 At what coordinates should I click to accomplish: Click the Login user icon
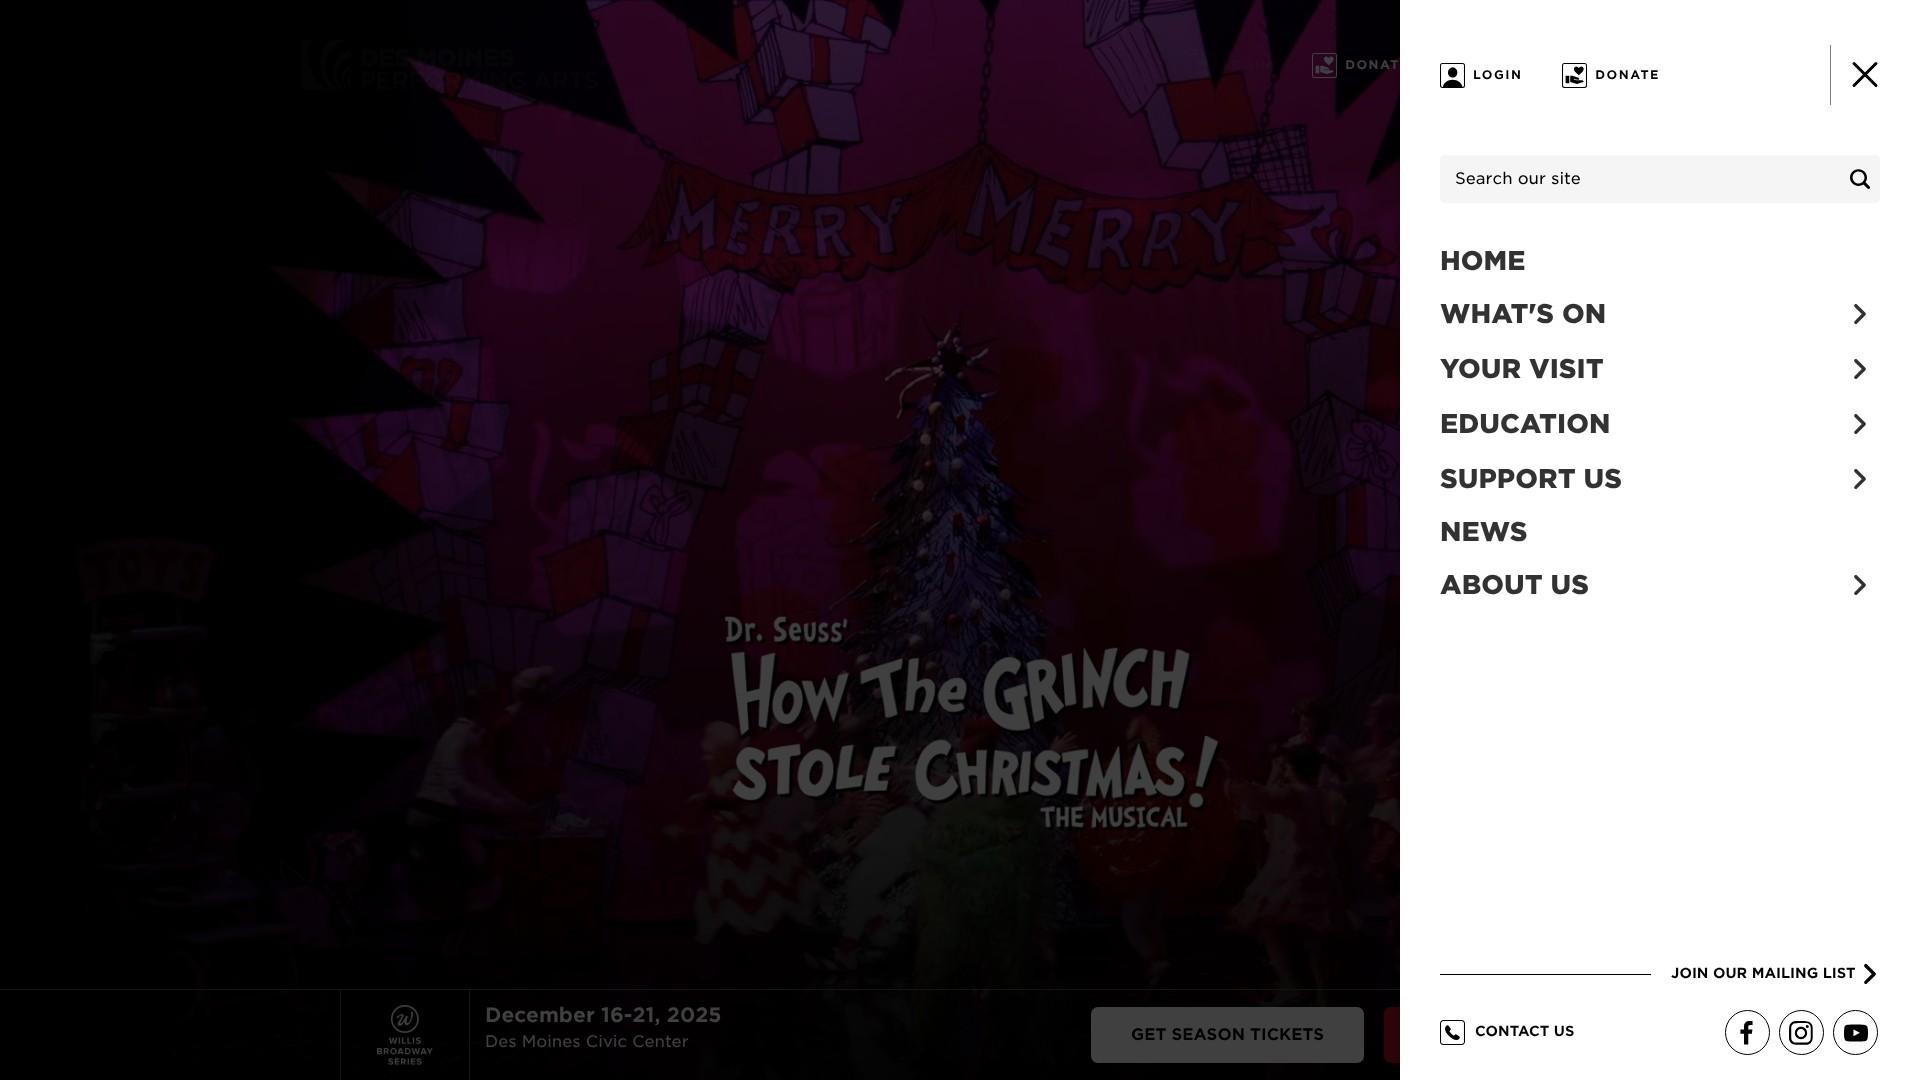[x=1452, y=75]
